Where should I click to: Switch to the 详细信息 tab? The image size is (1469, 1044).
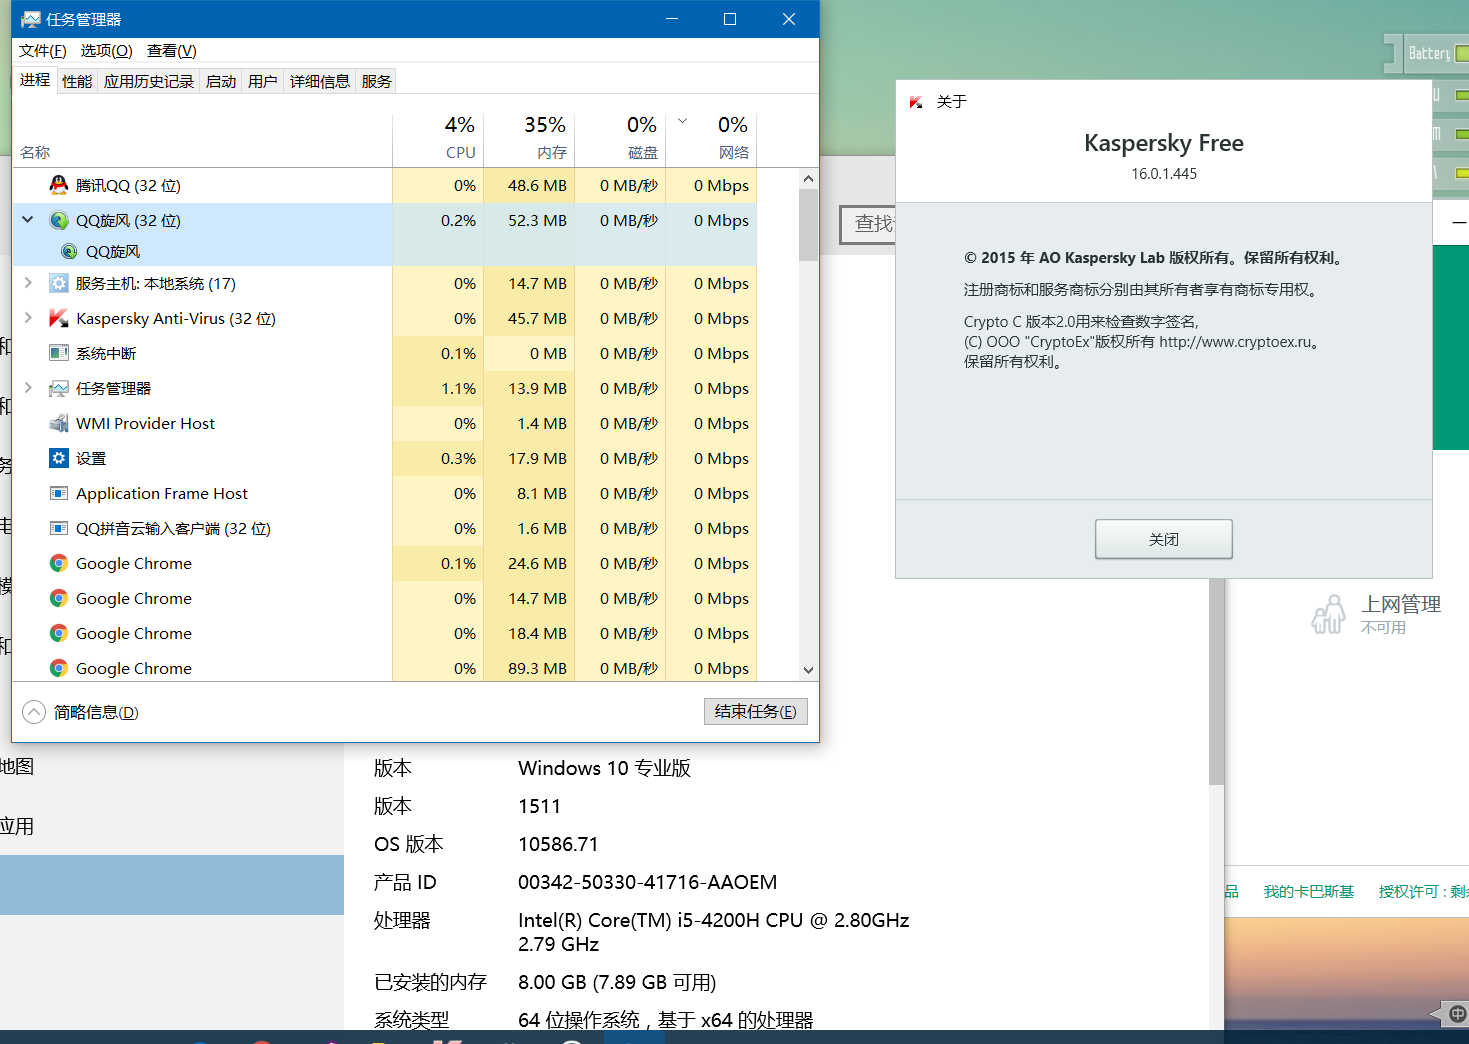coord(320,81)
